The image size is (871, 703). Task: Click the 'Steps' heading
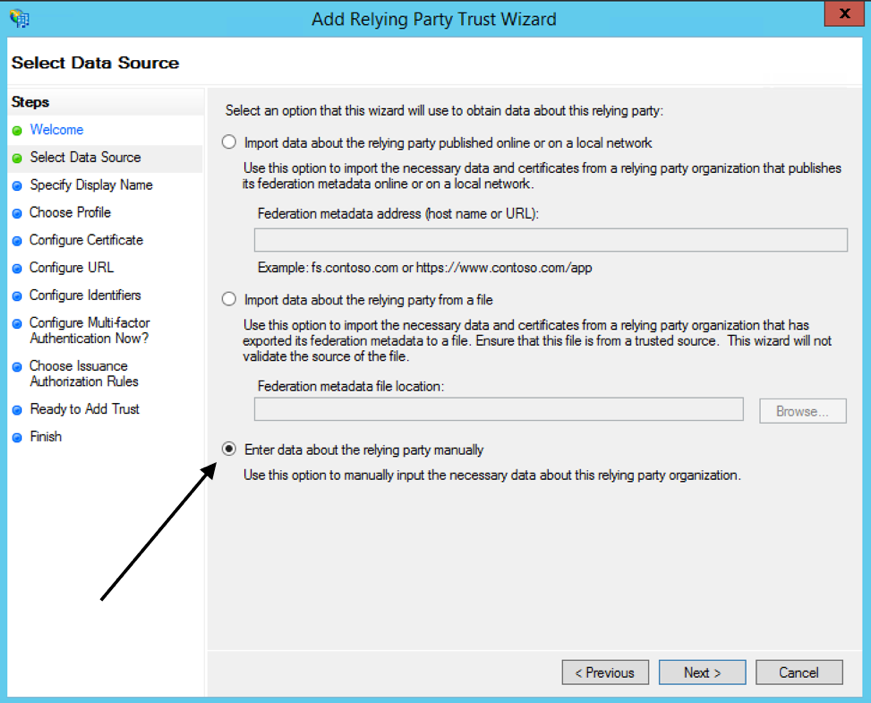[30, 102]
